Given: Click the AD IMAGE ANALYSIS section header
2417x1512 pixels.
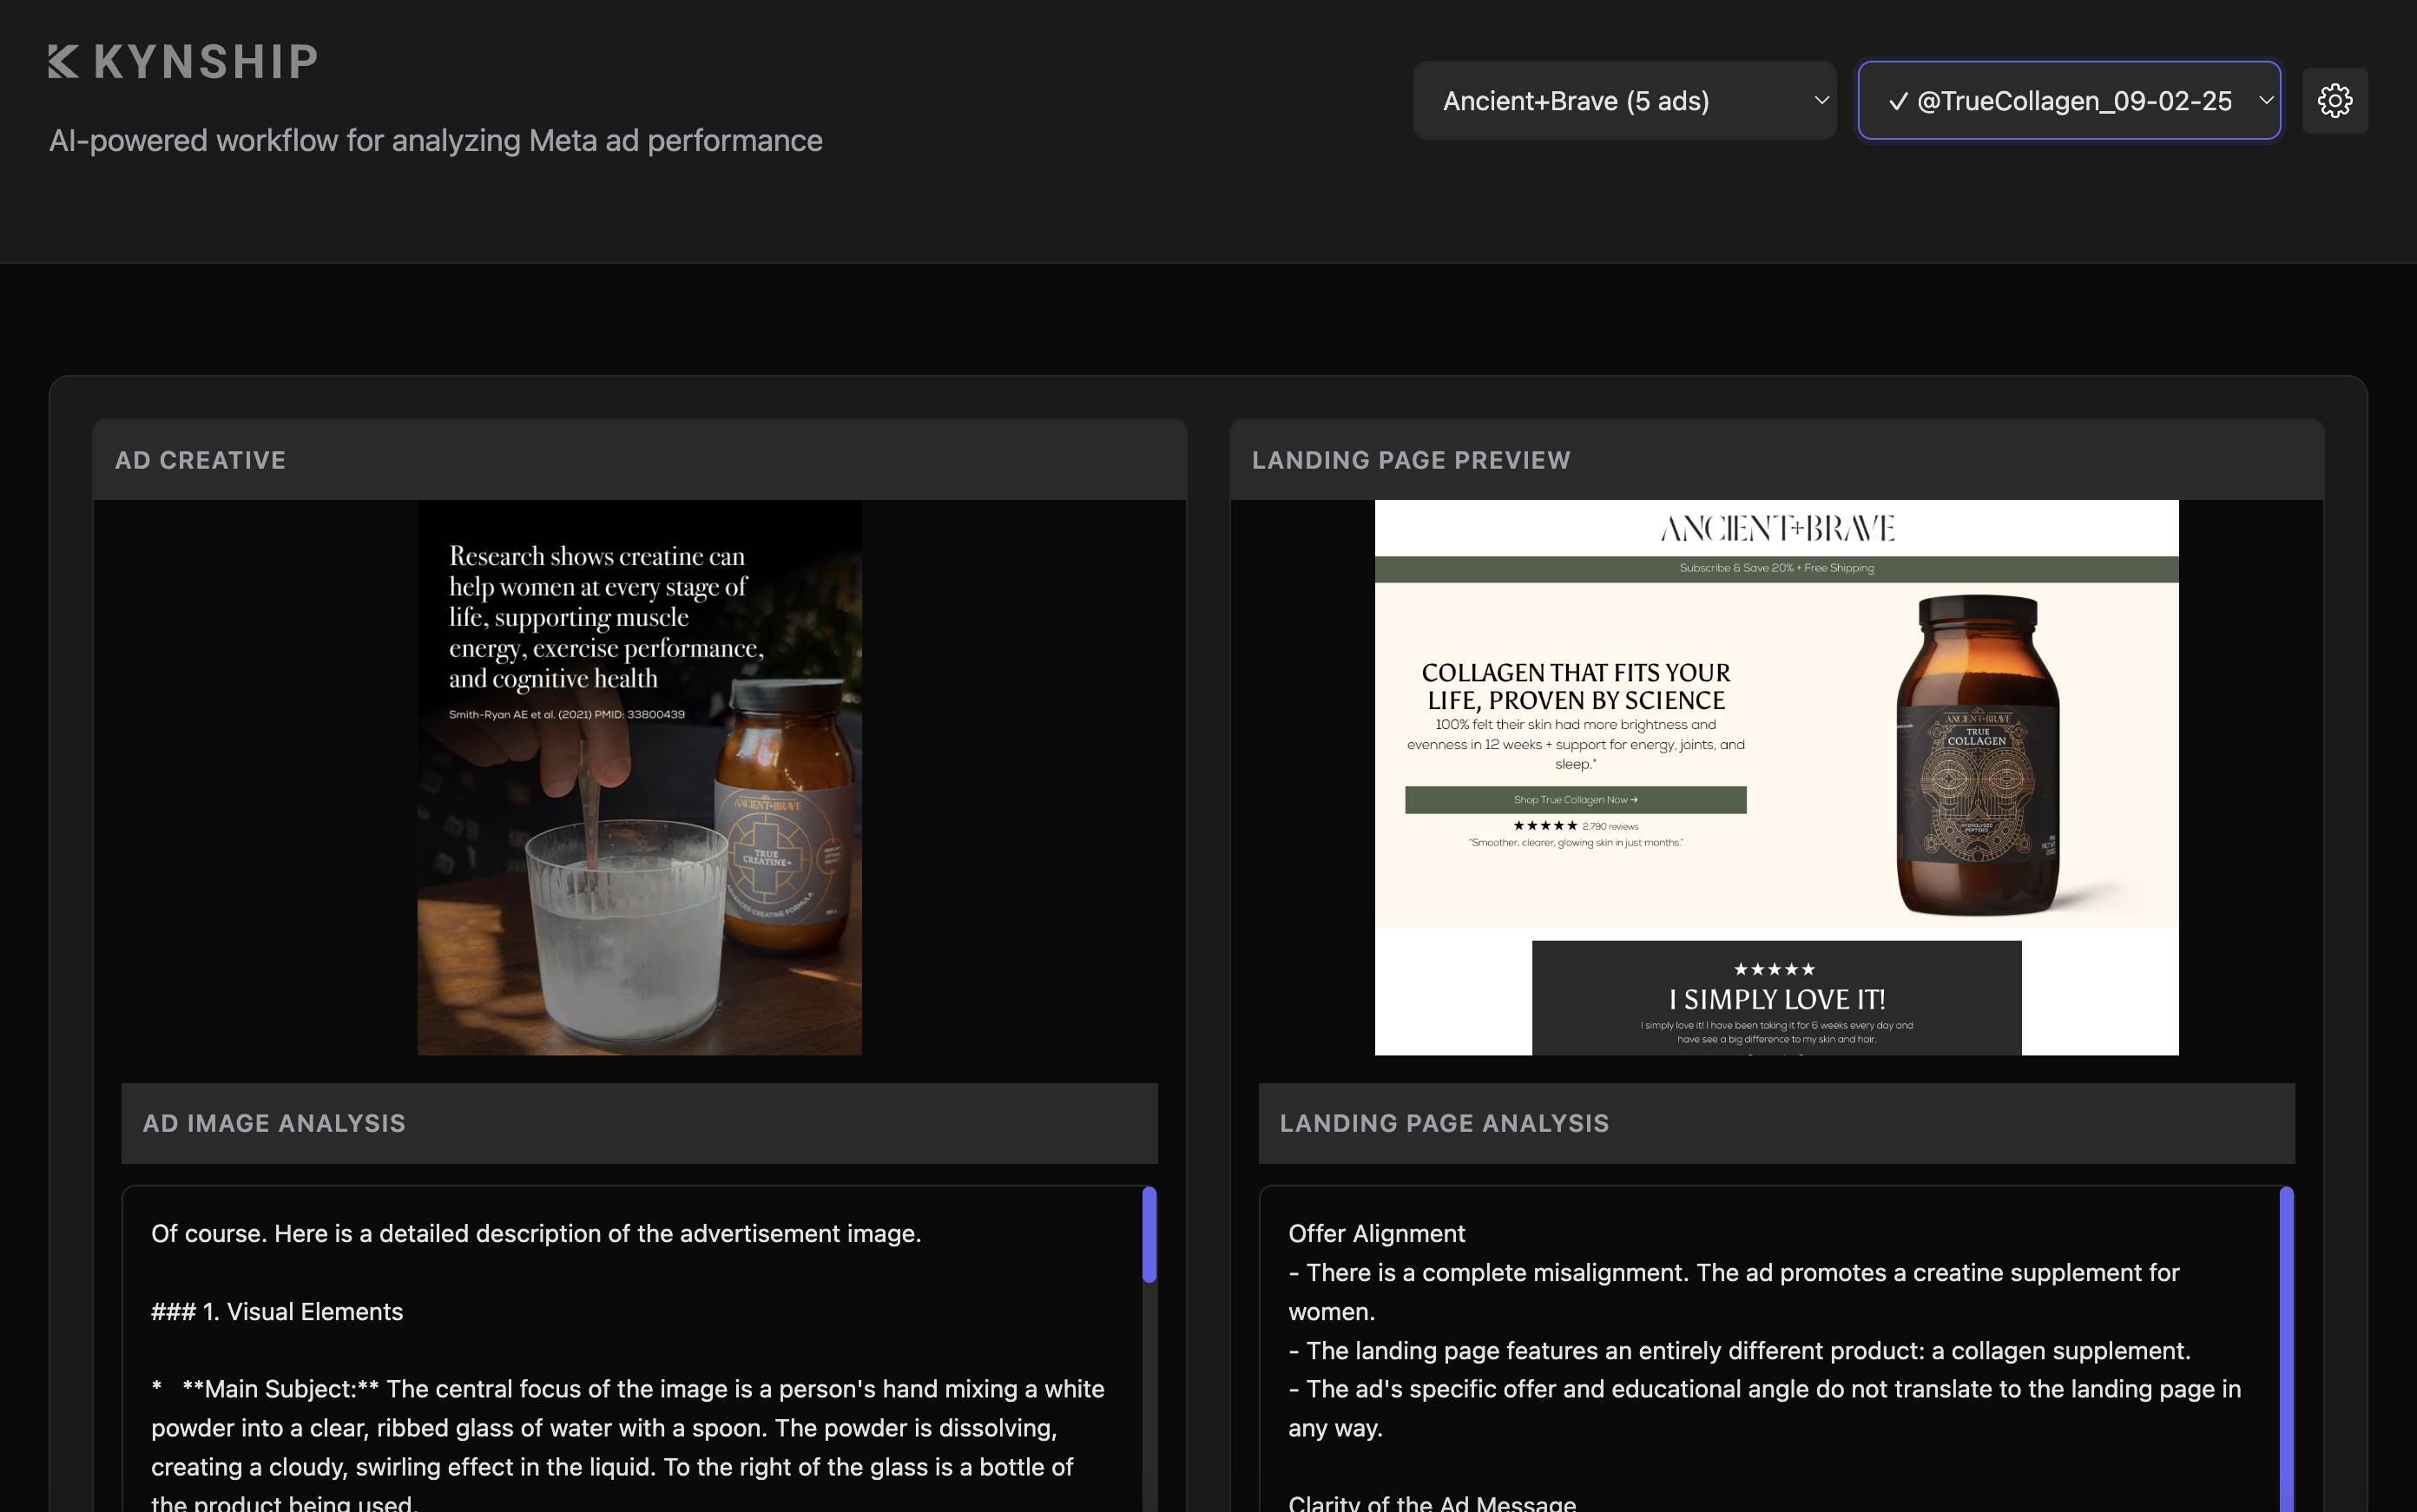Looking at the screenshot, I should (274, 1123).
